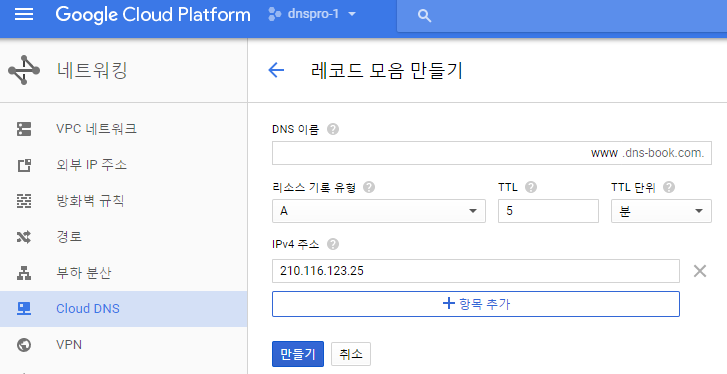The width and height of the screenshot is (727, 374).
Task: Open help for DNS 이름 field
Action: [x=332, y=129]
